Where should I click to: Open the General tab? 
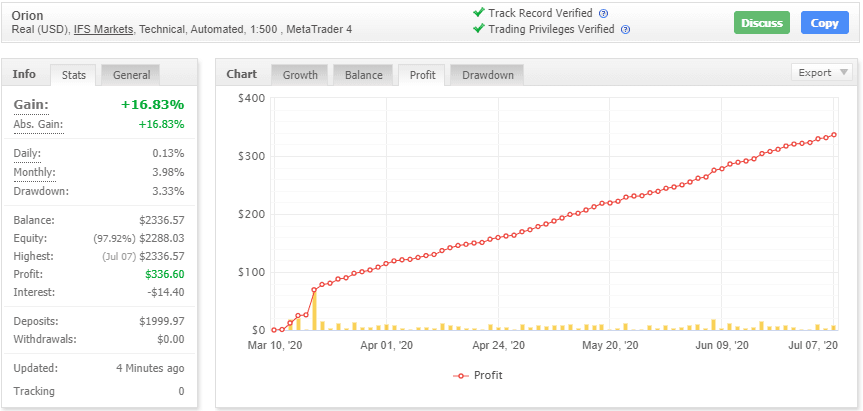point(131,75)
